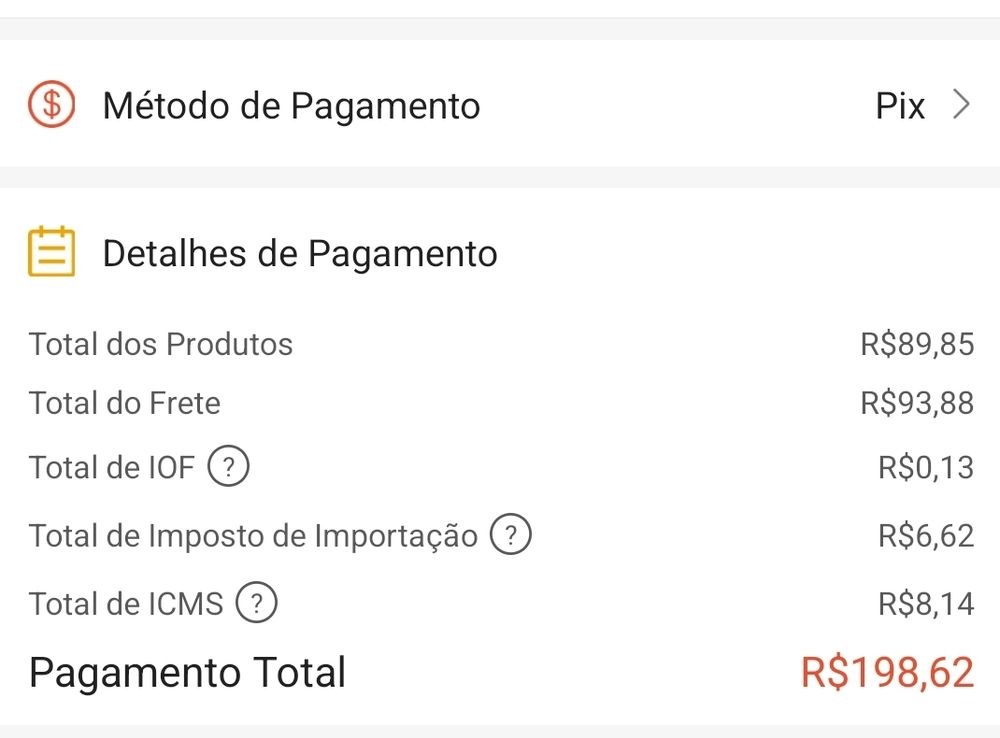This screenshot has width=1000, height=738.
Task: Tap the R$89,85 products total amount
Action: [916, 344]
